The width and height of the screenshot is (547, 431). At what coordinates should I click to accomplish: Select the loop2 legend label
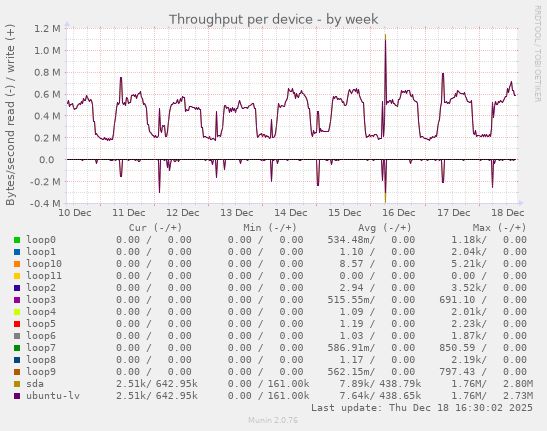click(41, 288)
